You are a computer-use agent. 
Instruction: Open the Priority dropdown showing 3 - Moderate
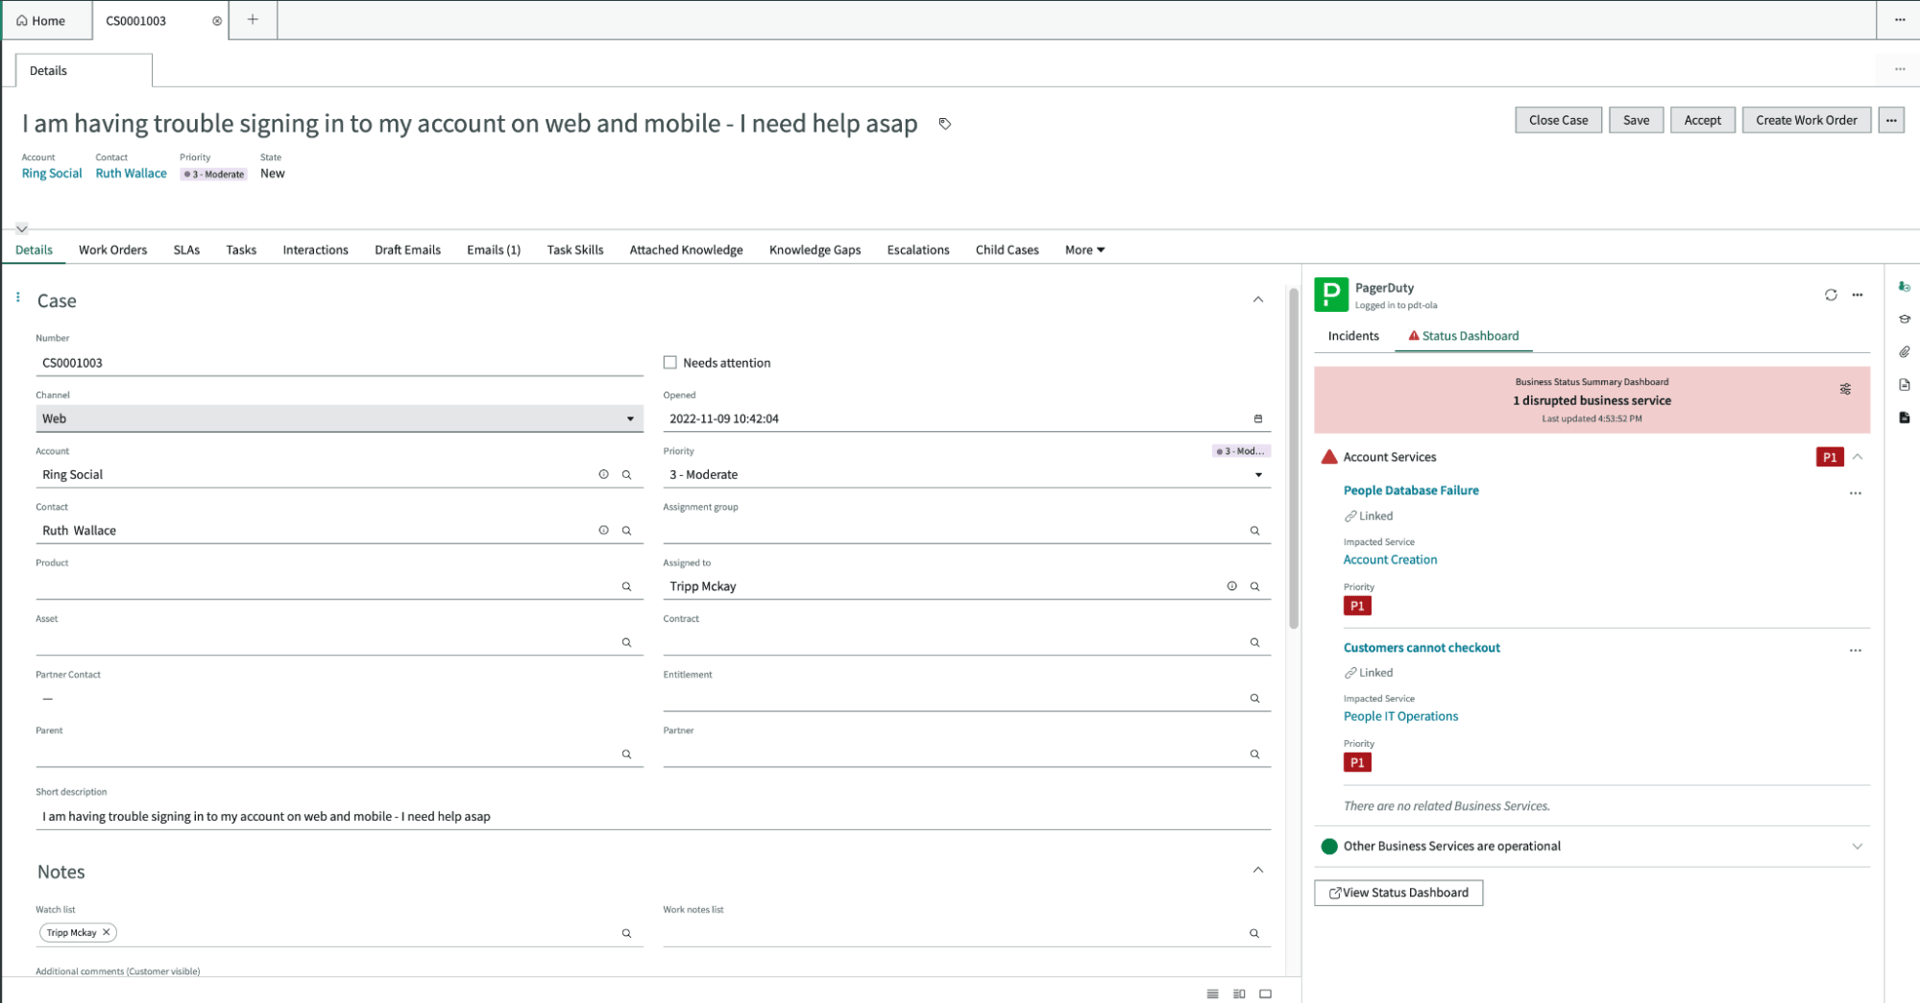(965, 475)
